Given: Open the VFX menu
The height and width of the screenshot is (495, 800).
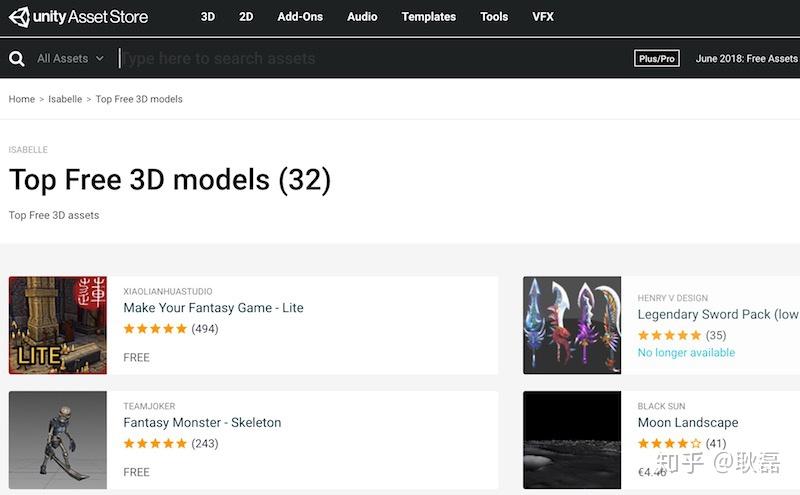Looking at the screenshot, I should click(543, 17).
